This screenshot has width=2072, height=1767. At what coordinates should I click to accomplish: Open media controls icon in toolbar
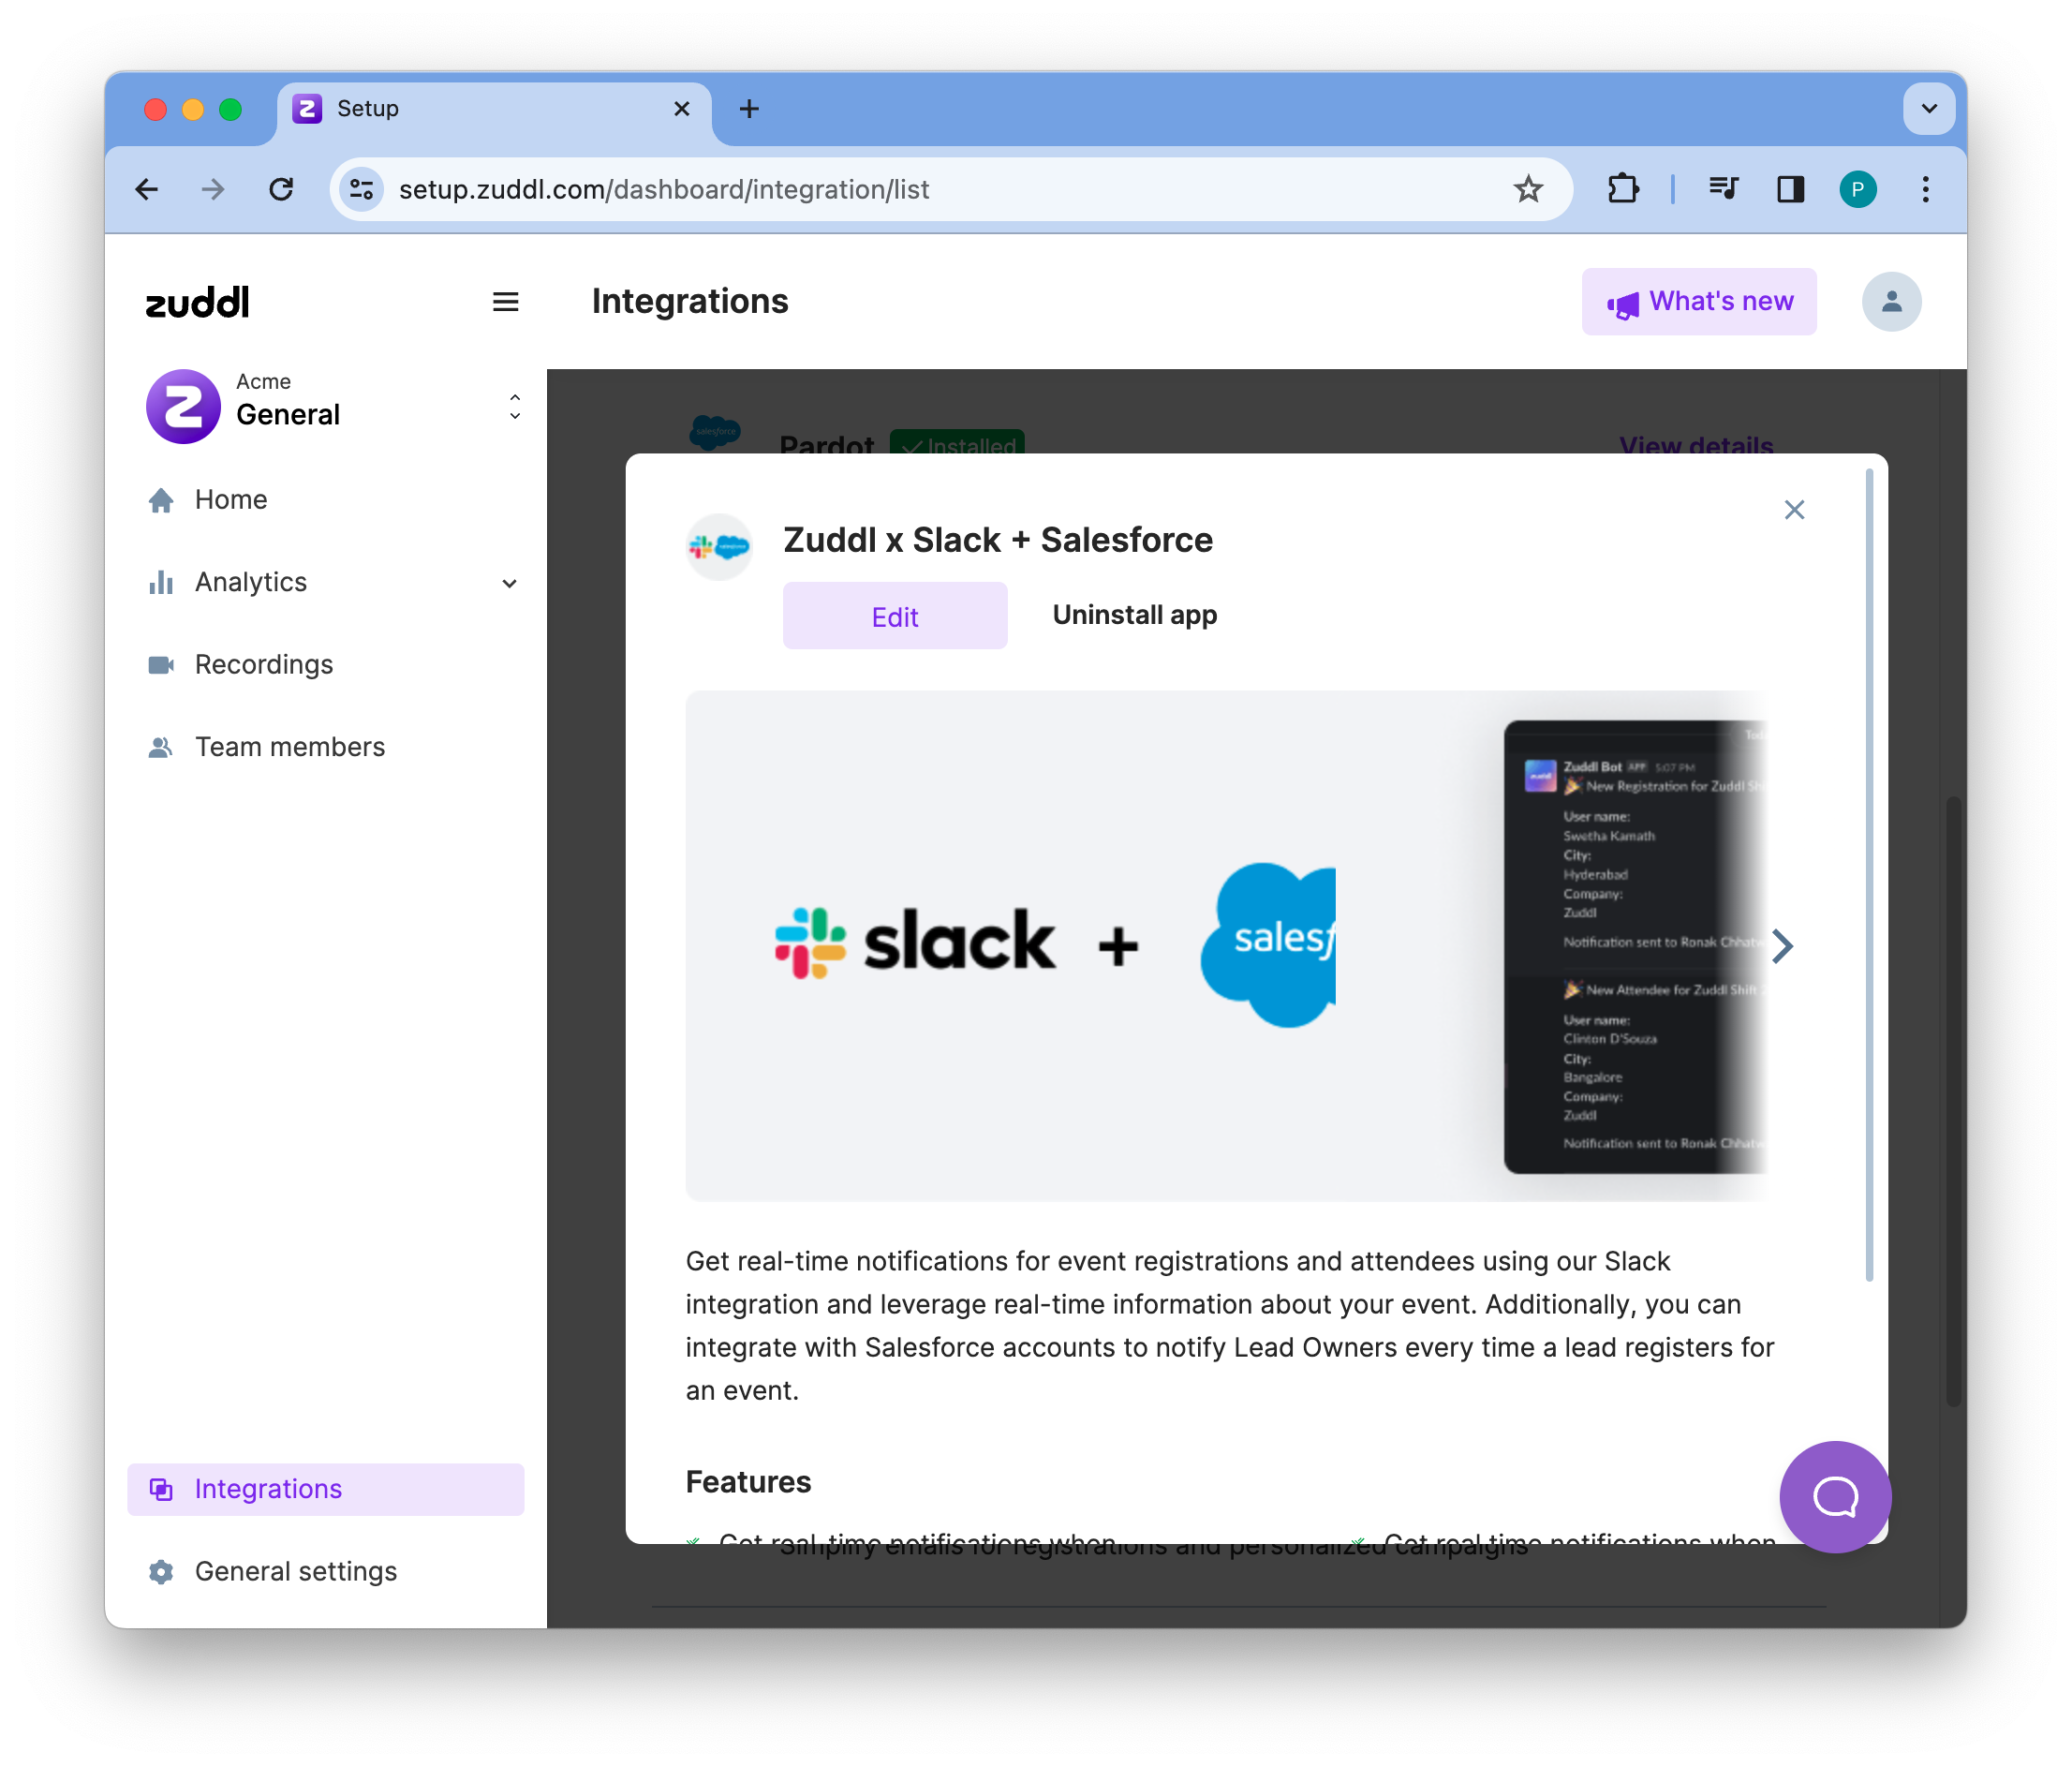[1723, 189]
